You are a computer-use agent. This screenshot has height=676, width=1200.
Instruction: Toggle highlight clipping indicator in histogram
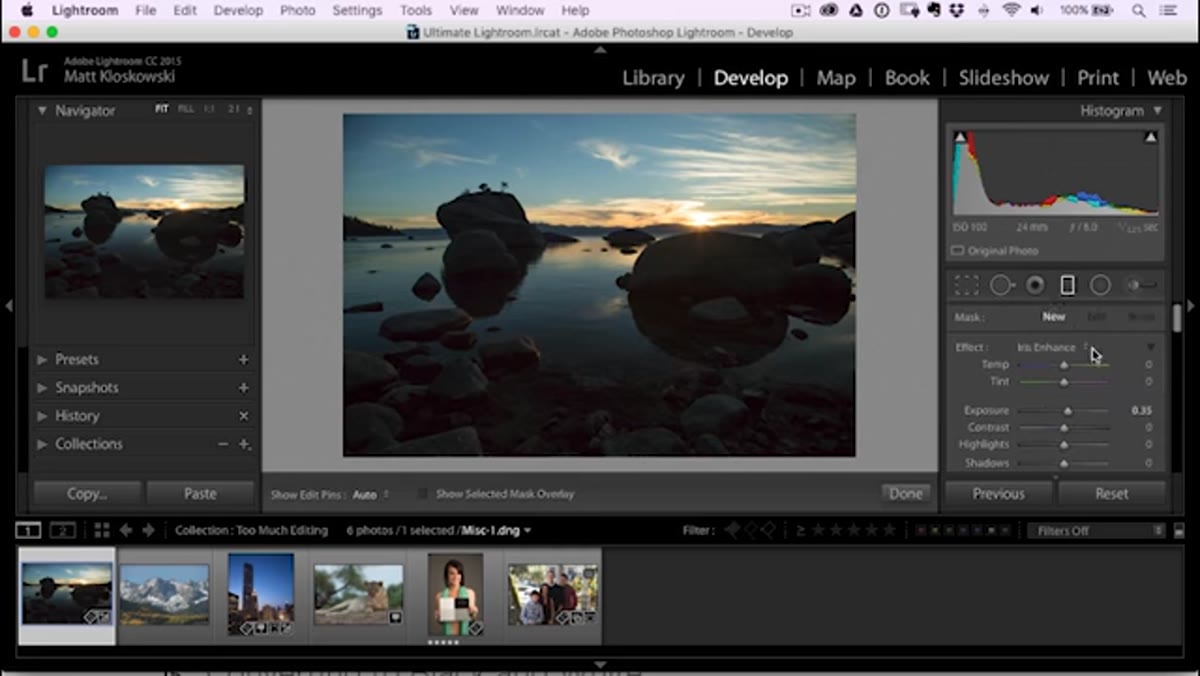[1151, 137]
